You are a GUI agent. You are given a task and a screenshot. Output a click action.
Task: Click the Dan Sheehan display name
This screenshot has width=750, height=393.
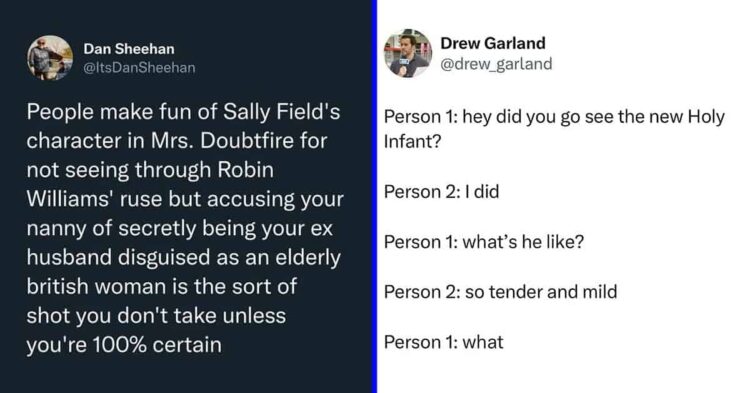(x=129, y=49)
